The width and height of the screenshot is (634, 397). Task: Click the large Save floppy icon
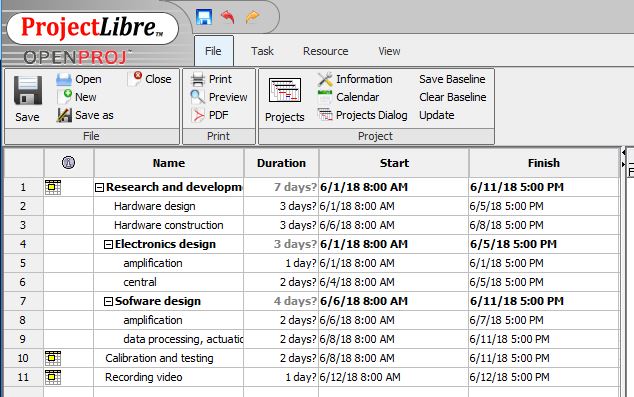(x=27, y=90)
